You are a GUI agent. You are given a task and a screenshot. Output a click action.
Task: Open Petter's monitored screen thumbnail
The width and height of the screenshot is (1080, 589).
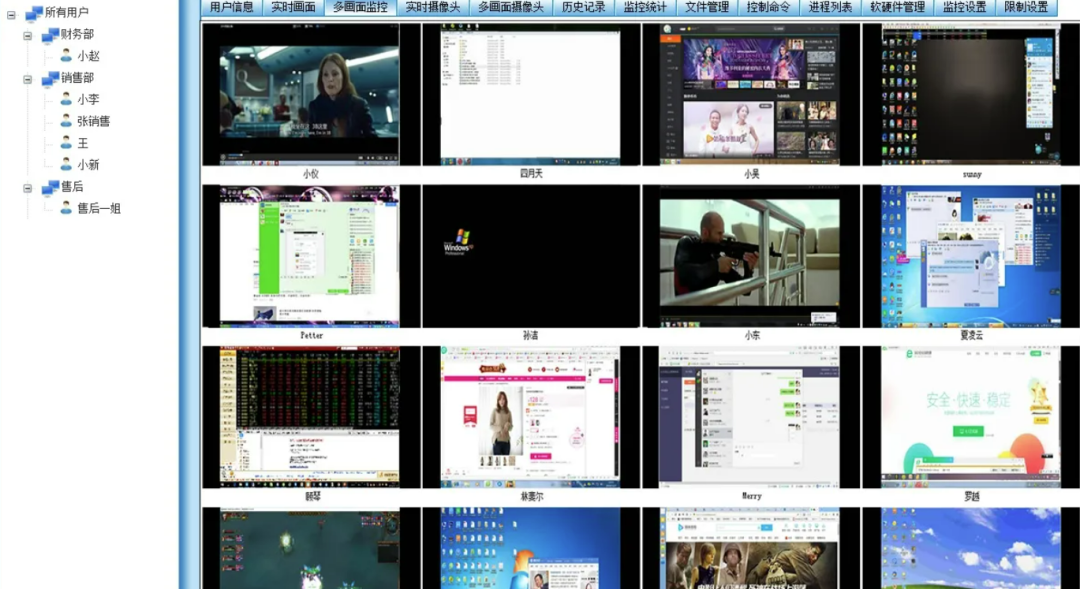click(x=311, y=256)
